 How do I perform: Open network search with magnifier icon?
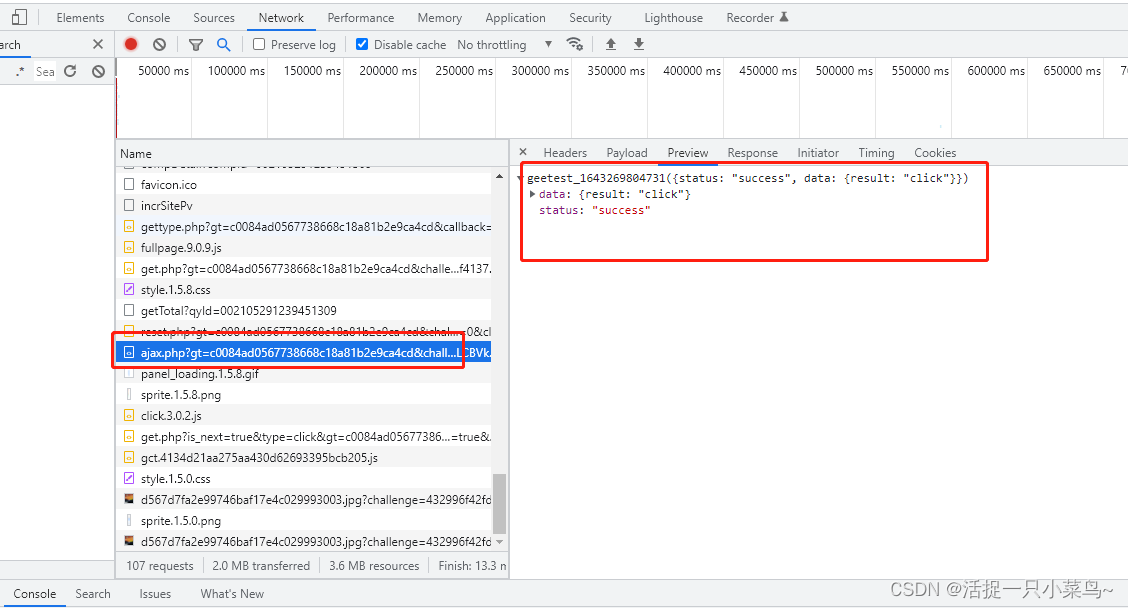(223, 45)
